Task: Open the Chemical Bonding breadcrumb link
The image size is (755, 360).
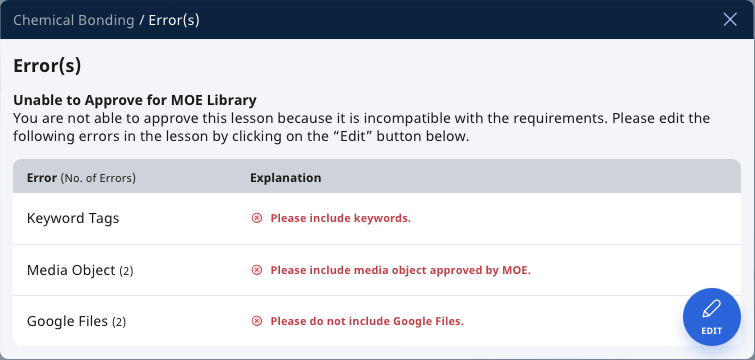Action: click(74, 20)
